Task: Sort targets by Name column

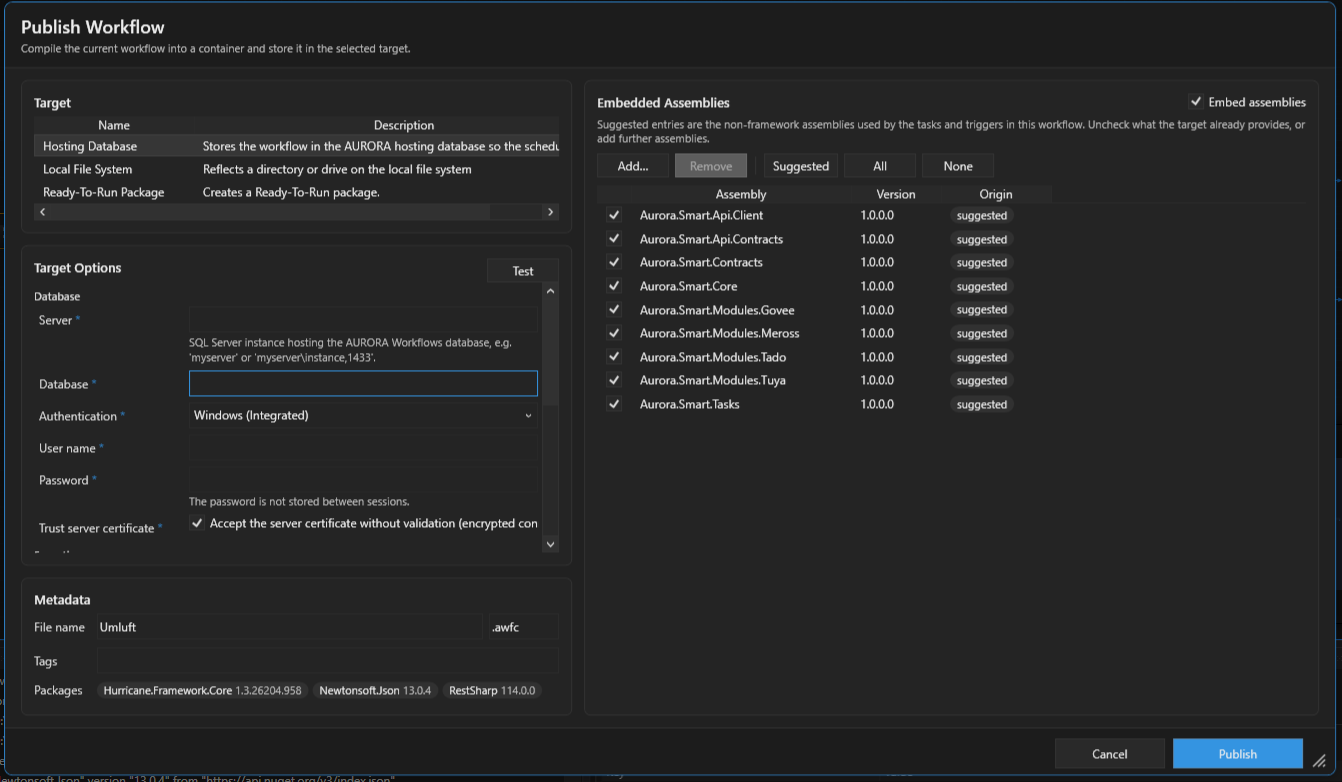Action: tap(114, 125)
